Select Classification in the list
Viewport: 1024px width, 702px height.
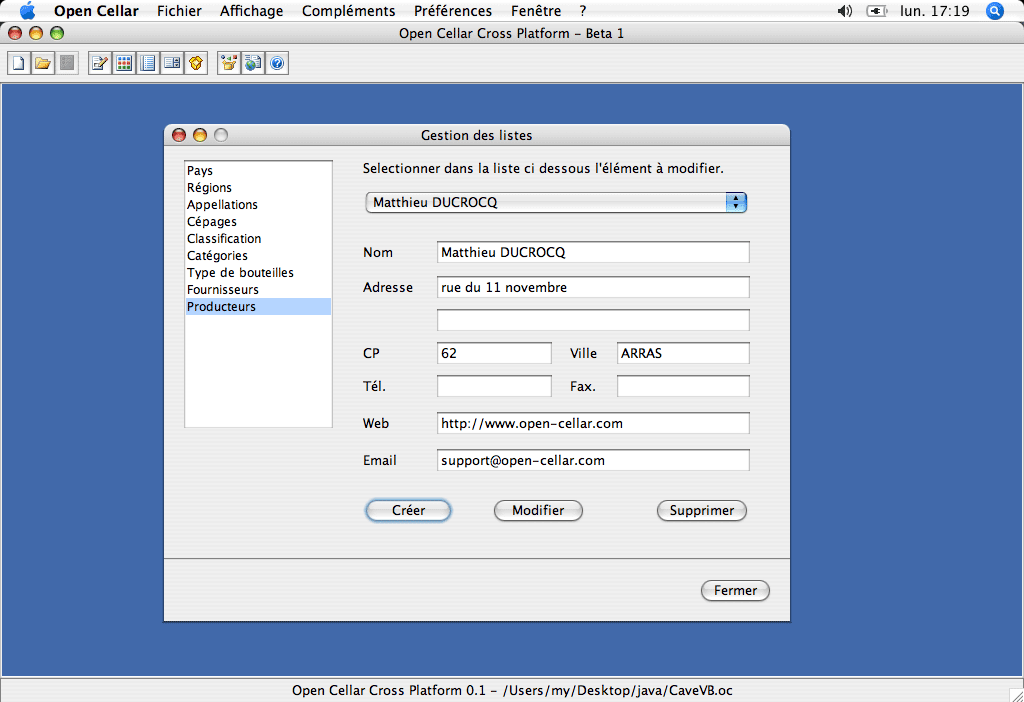point(258,238)
